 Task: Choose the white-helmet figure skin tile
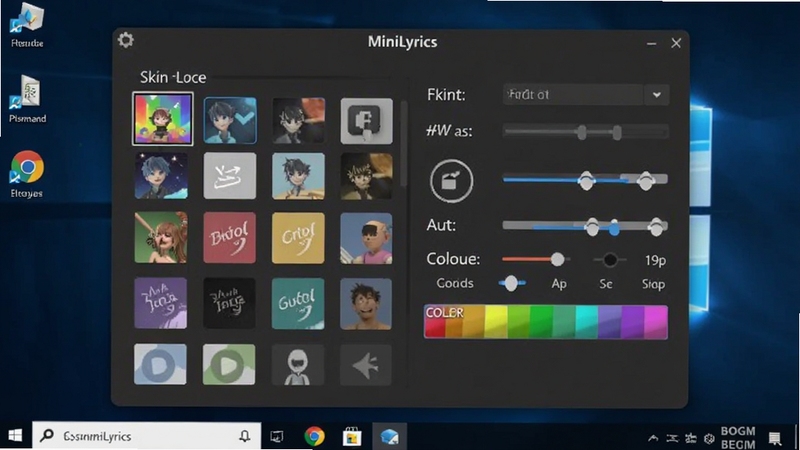[x=297, y=365]
